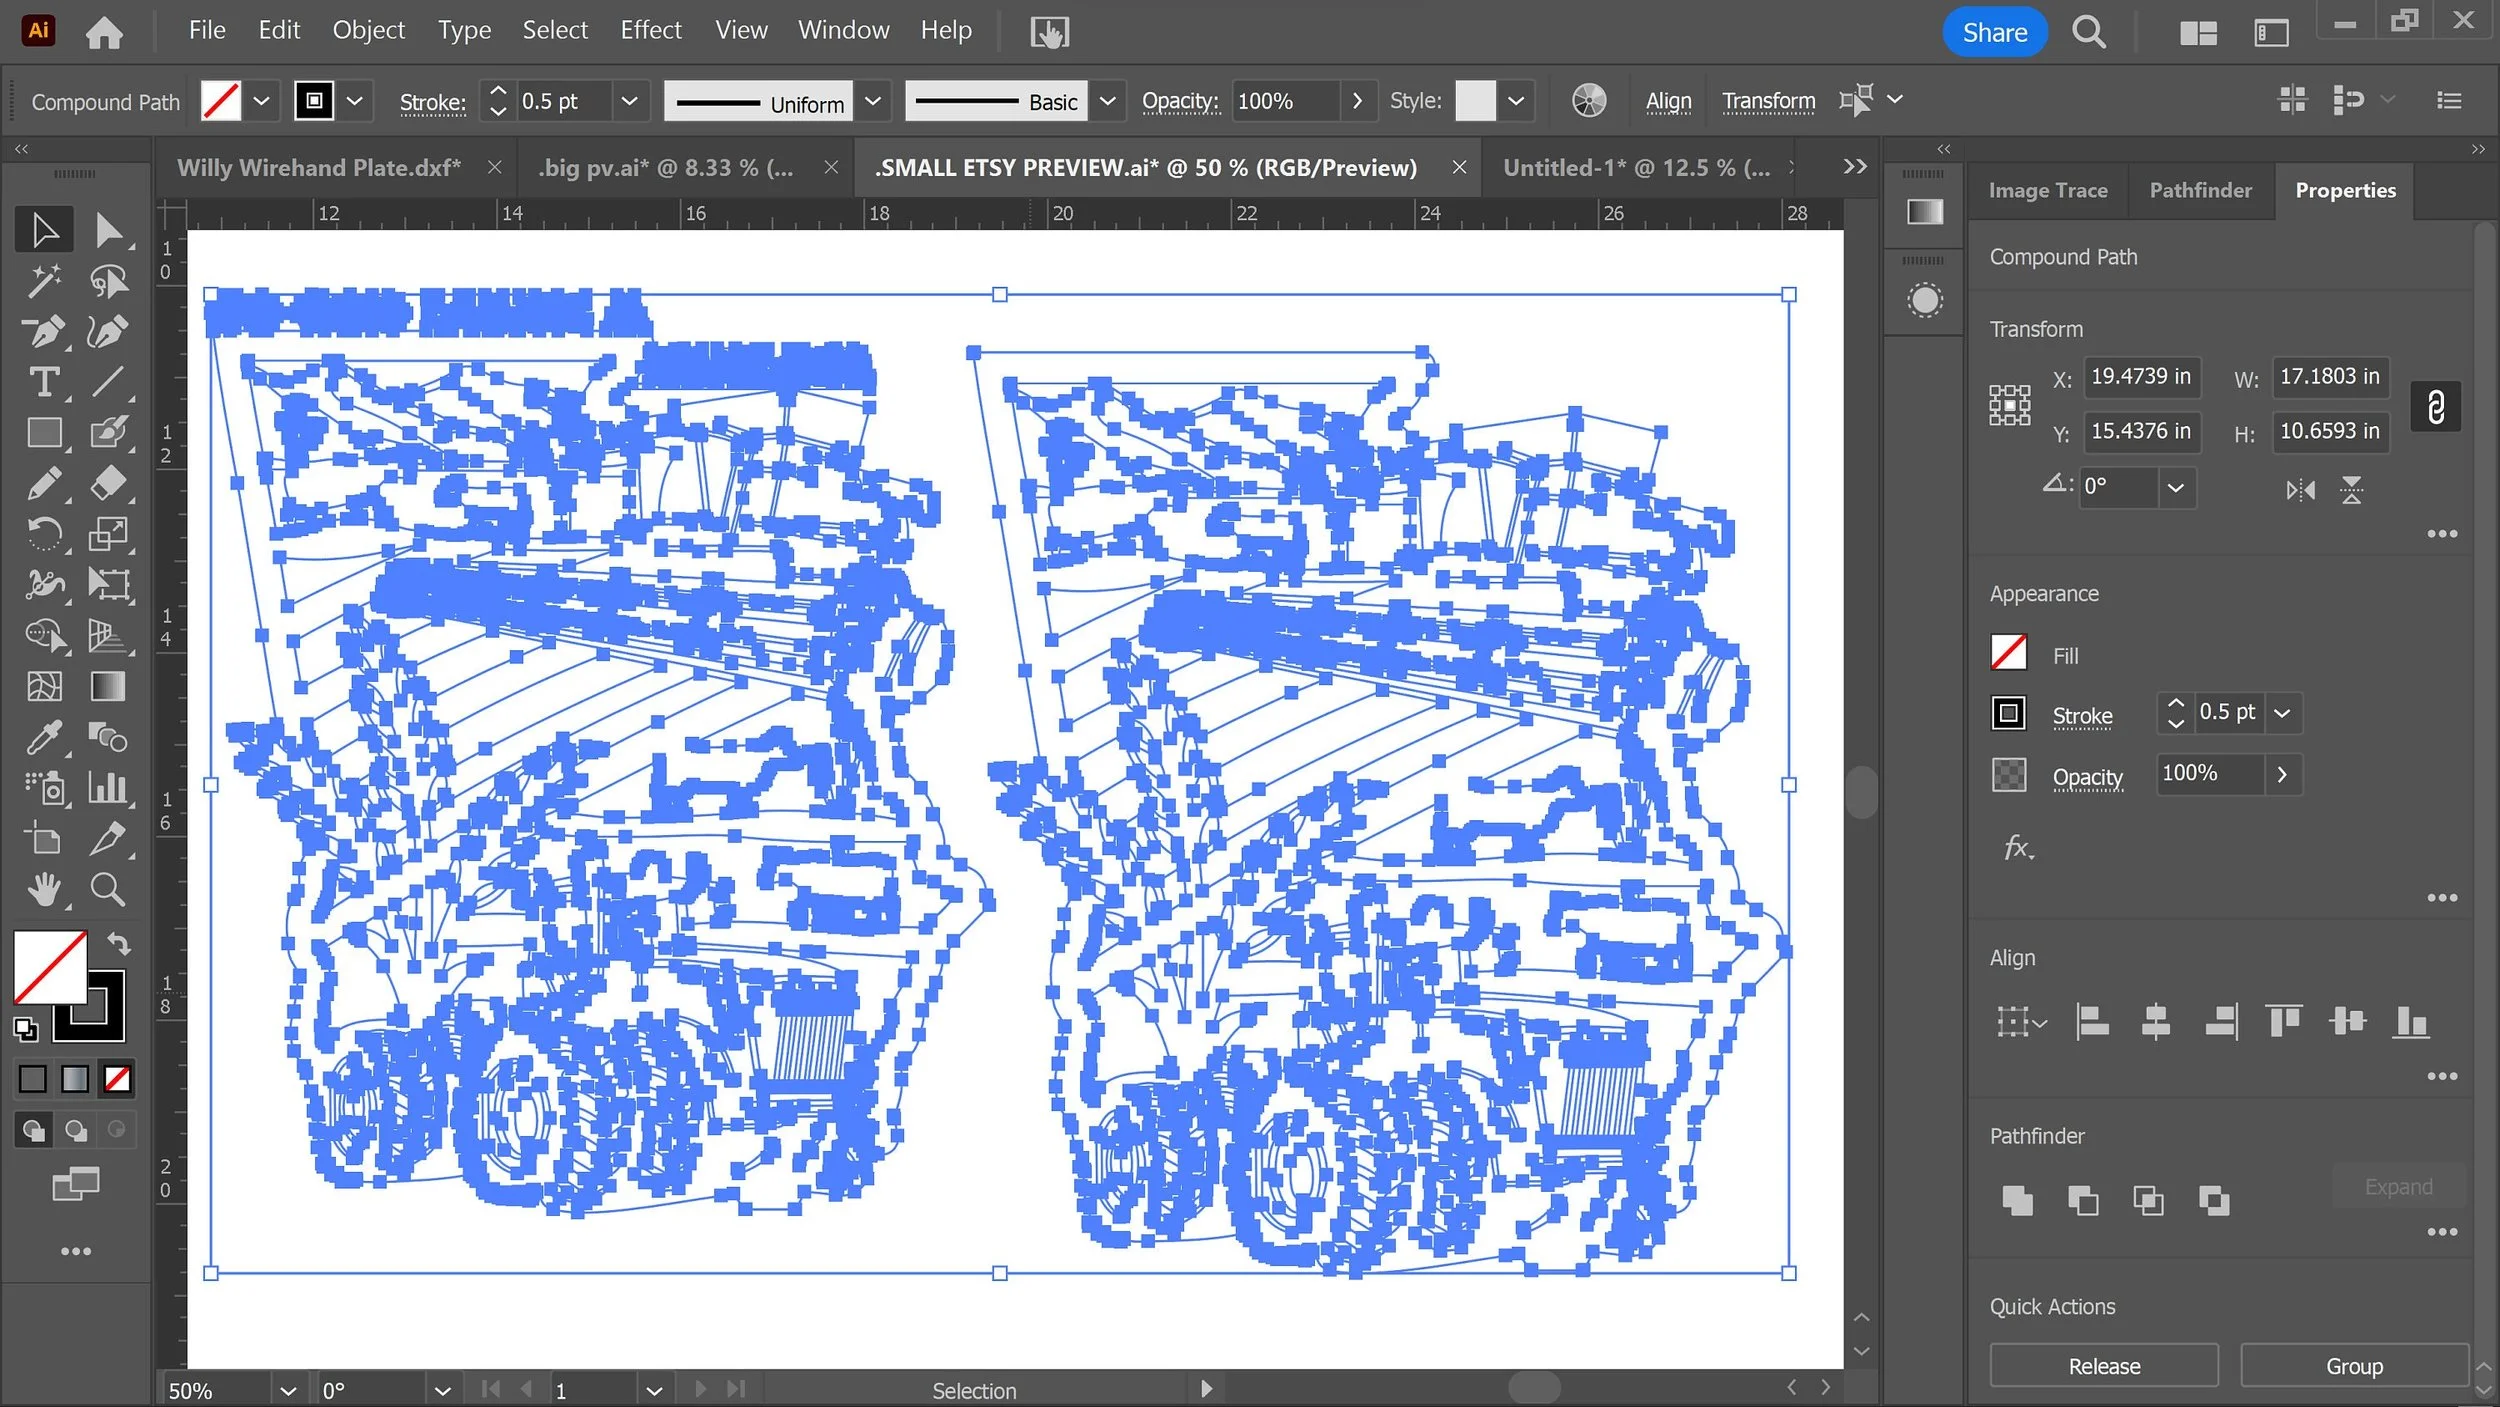Open the zoom level dropdown at 50%
Screen dimensions: 2500x1407
pyautogui.click(x=288, y=1391)
